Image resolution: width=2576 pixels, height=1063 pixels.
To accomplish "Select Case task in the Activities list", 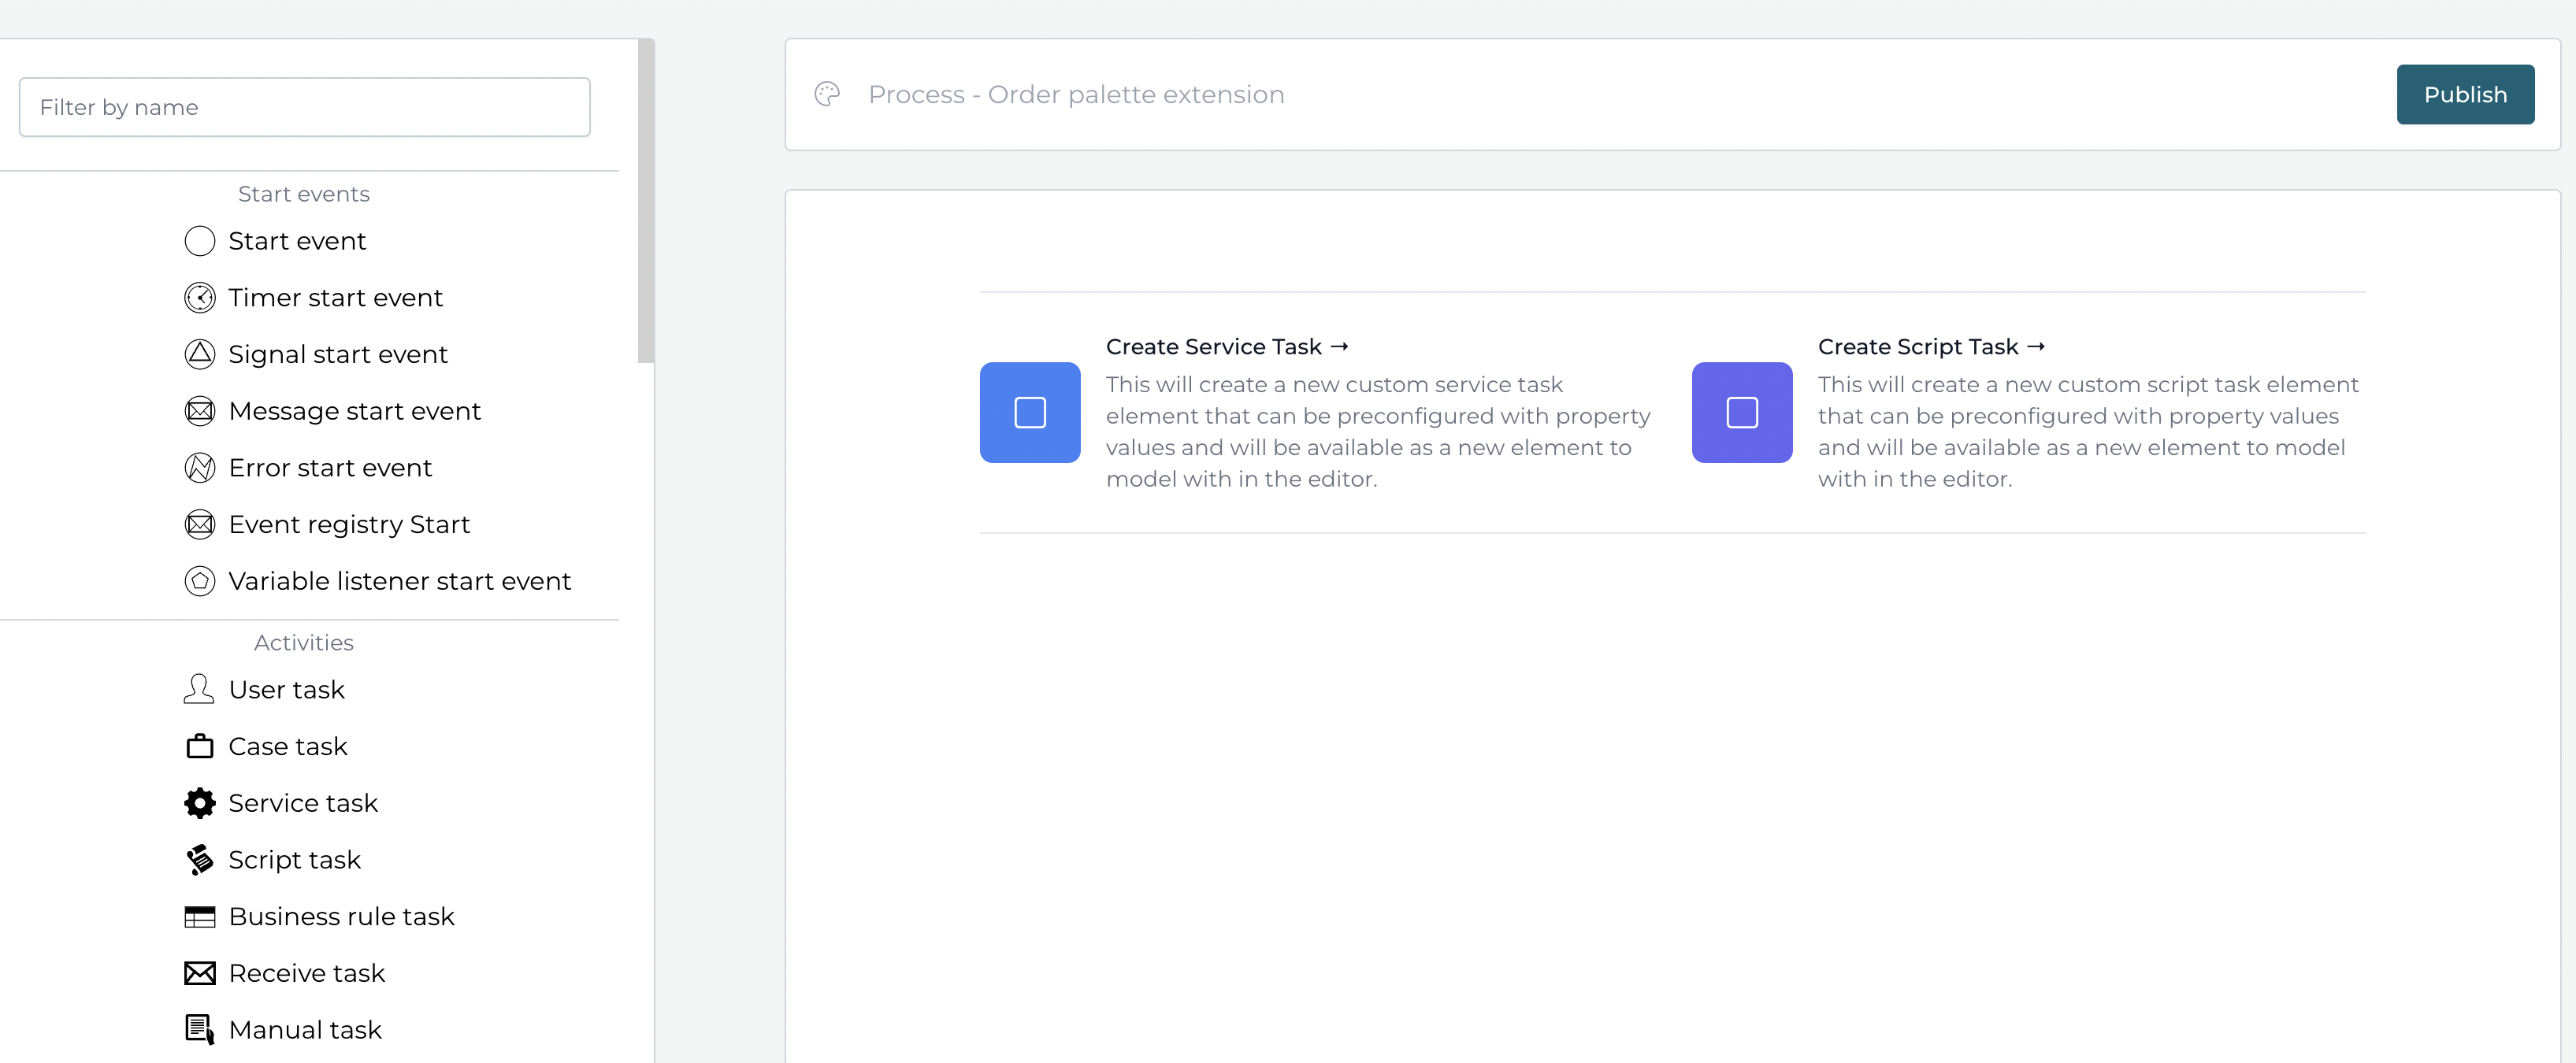I will click(288, 746).
